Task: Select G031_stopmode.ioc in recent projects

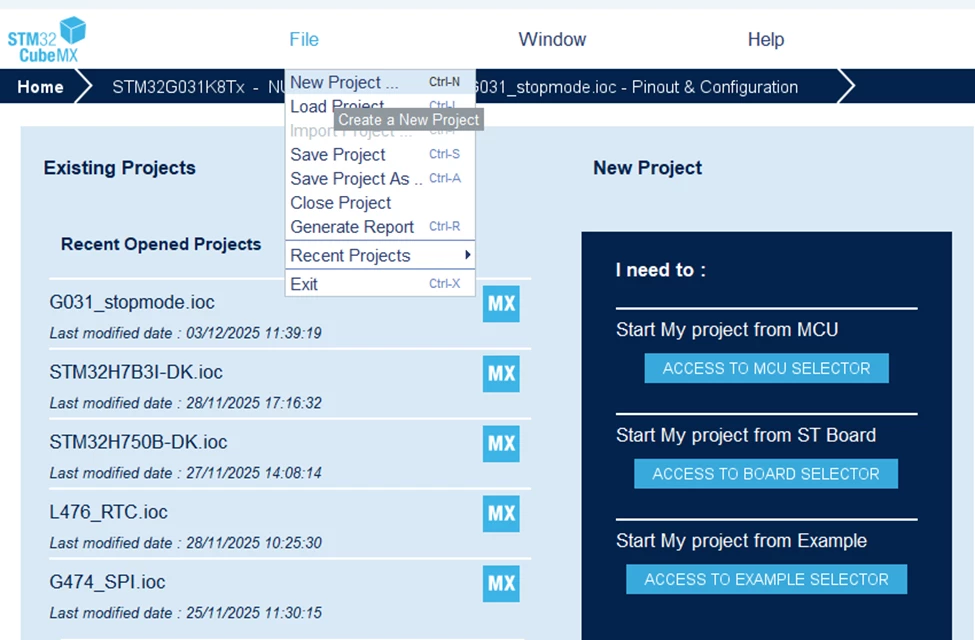Action: coord(132,302)
